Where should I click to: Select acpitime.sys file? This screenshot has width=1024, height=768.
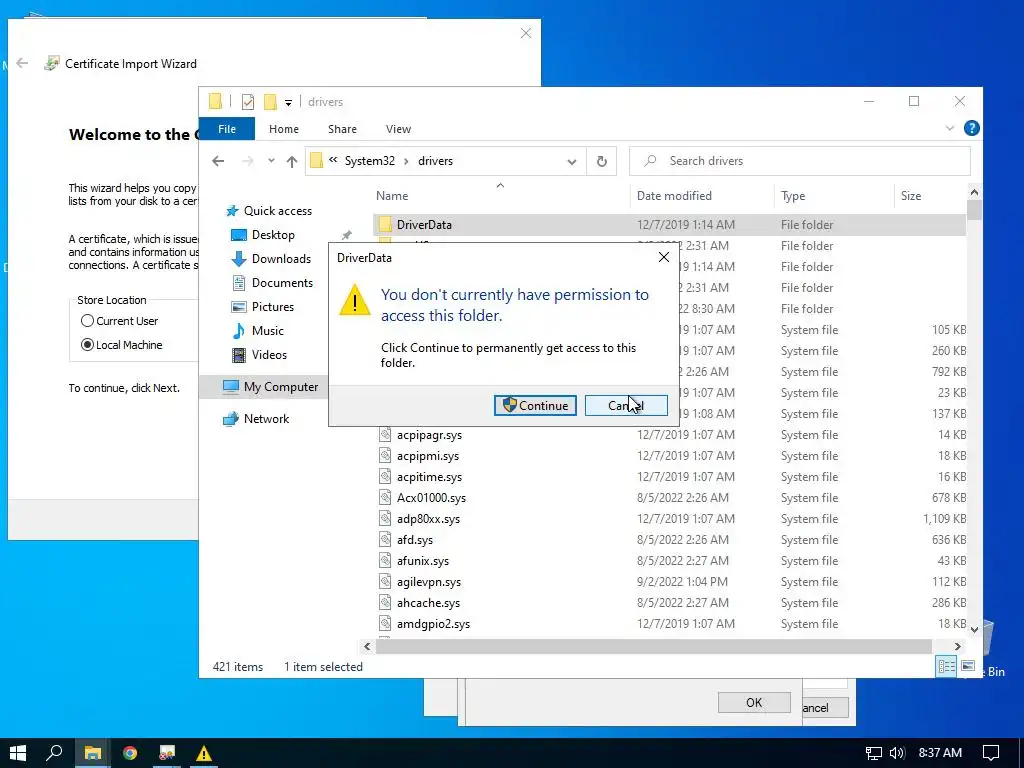[429, 477]
